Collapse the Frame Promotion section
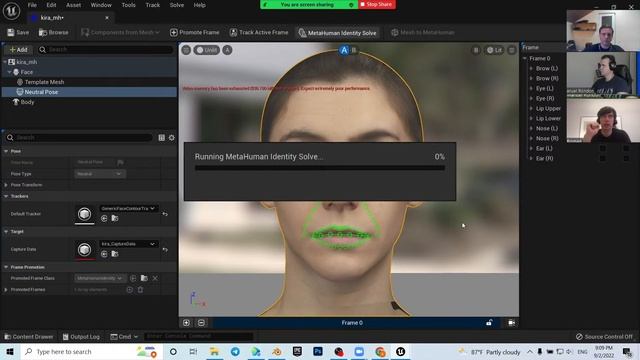This screenshot has height=360, width=640. [x=6, y=267]
